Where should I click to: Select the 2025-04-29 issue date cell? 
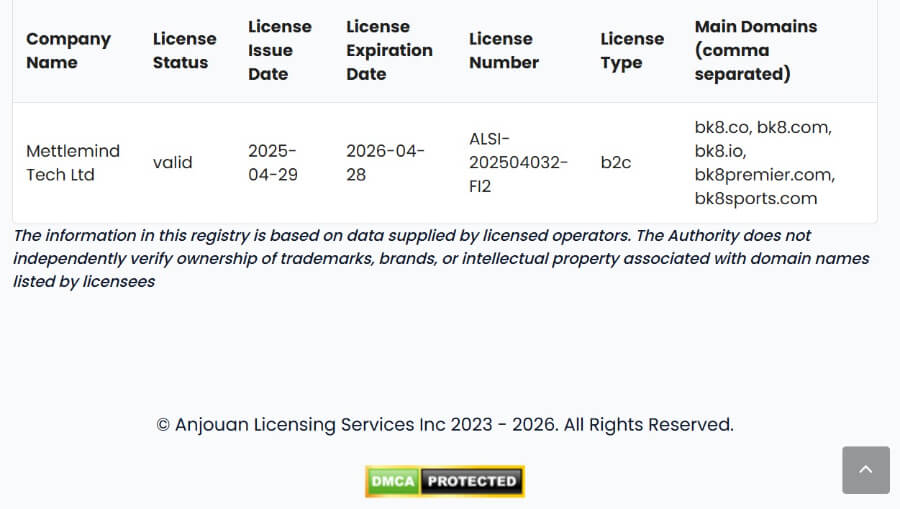point(272,163)
